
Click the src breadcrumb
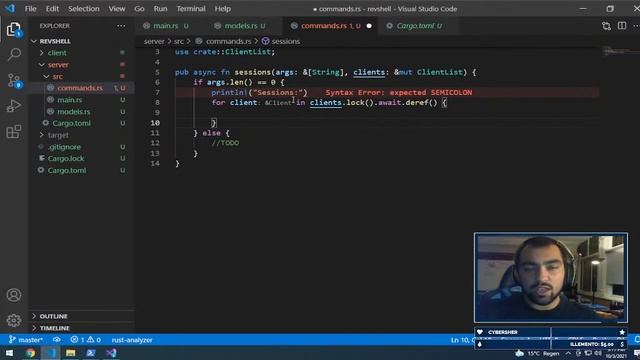tap(179, 41)
